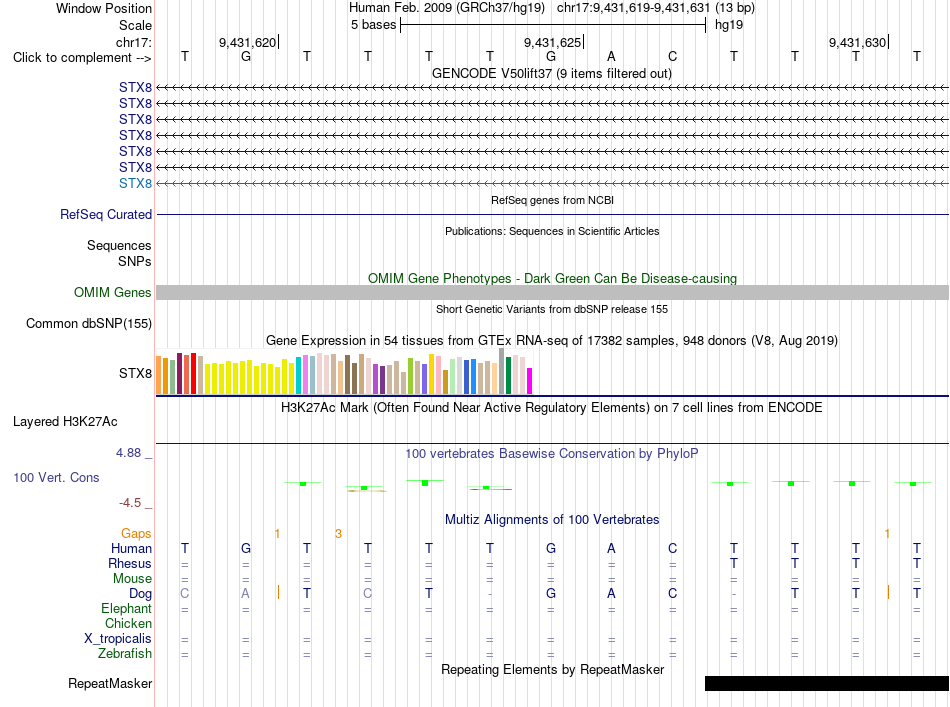Click the GTEx Gene Expression track title
The image size is (950, 707).
551,340
